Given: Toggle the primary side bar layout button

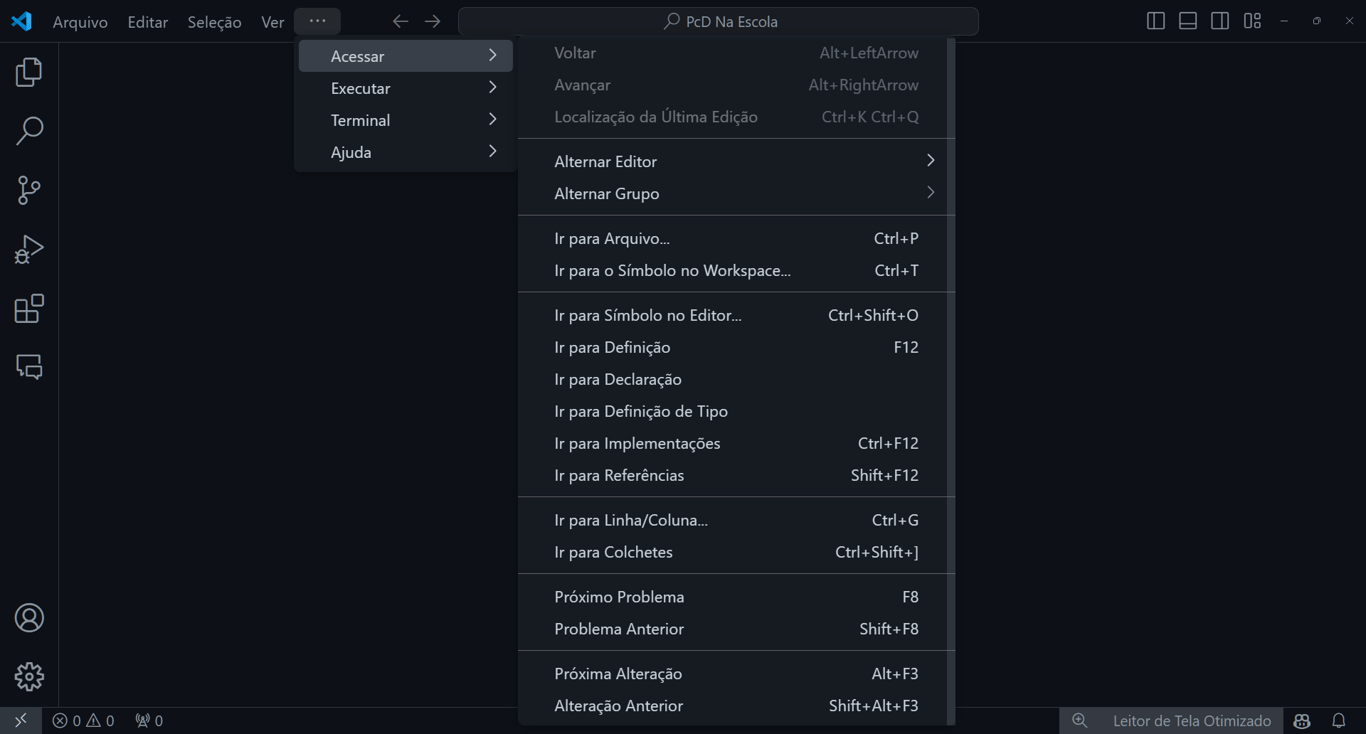Looking at the screenshot, I should pyautogui.click(x=1156, y=21).
